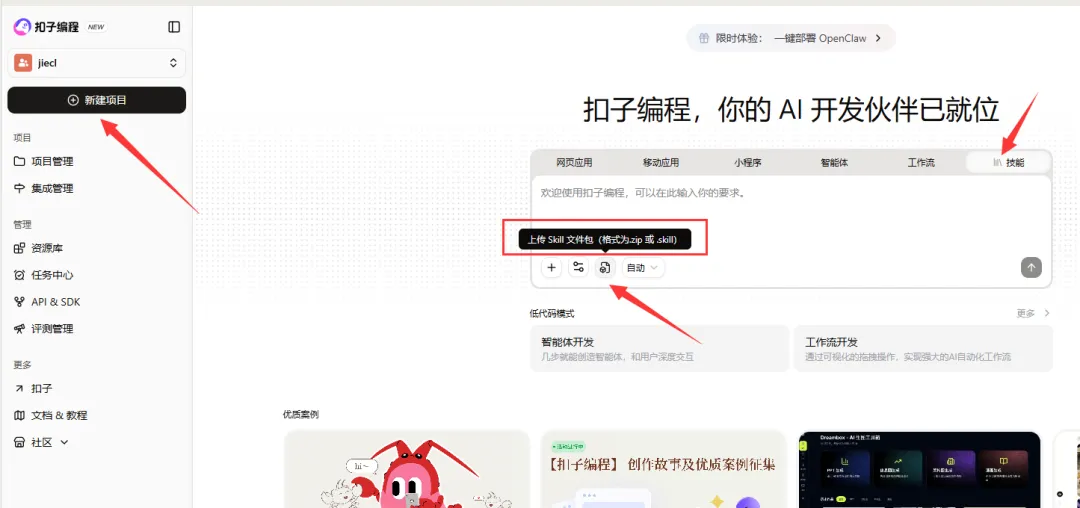The width and height of the screenshot is (1080, 508).
Task: Expand the 社区 menu chevron
Action: coord(64,442)
